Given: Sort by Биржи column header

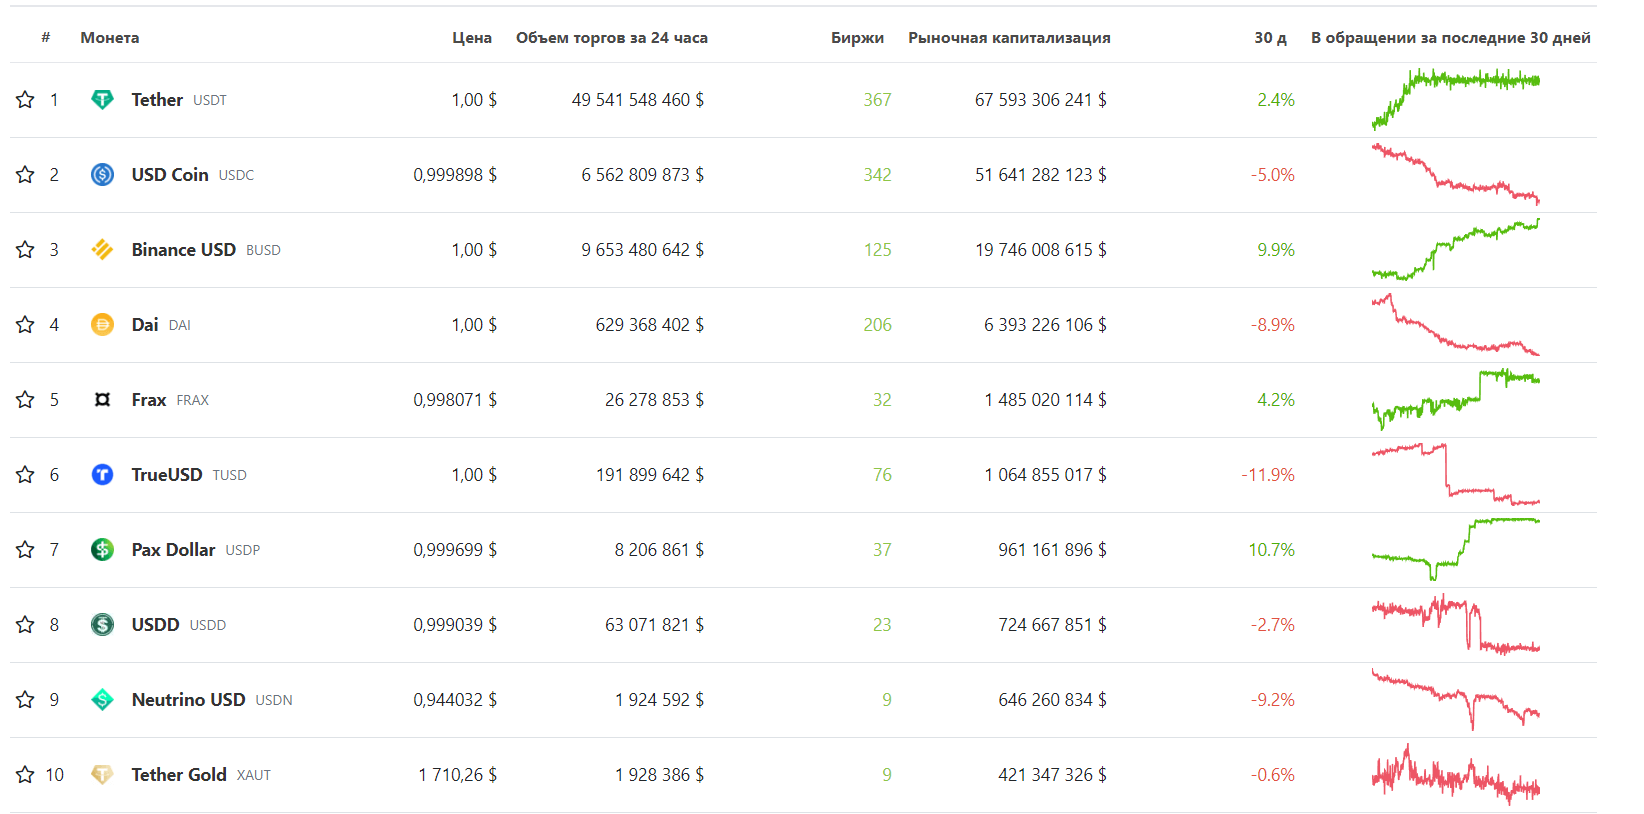Looking at the screenshot, I should click(x=857, y=38).
